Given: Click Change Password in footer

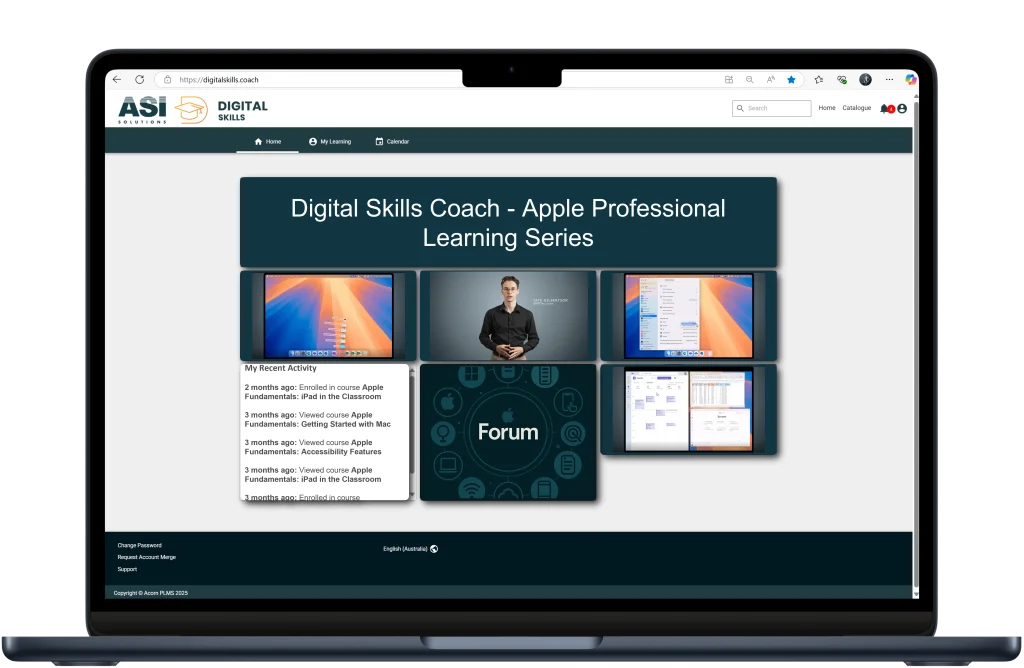Looking at the screenshot, I should 140,545.
